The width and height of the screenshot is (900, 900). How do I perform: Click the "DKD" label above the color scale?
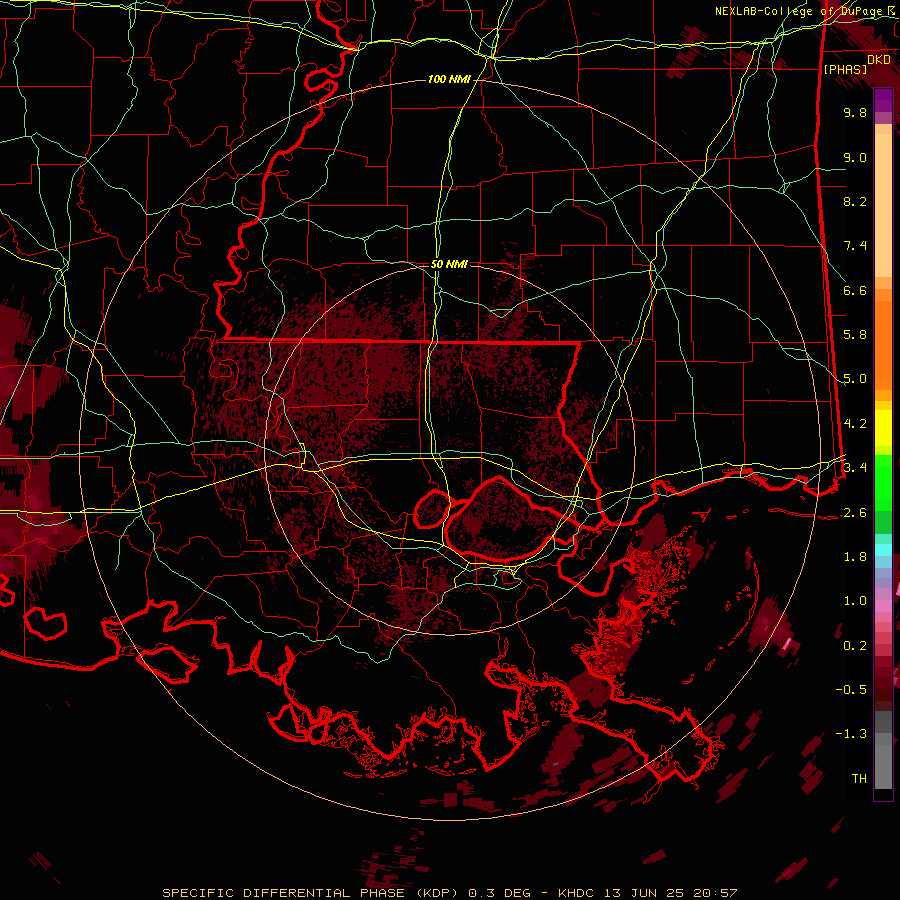pos(878,60)
